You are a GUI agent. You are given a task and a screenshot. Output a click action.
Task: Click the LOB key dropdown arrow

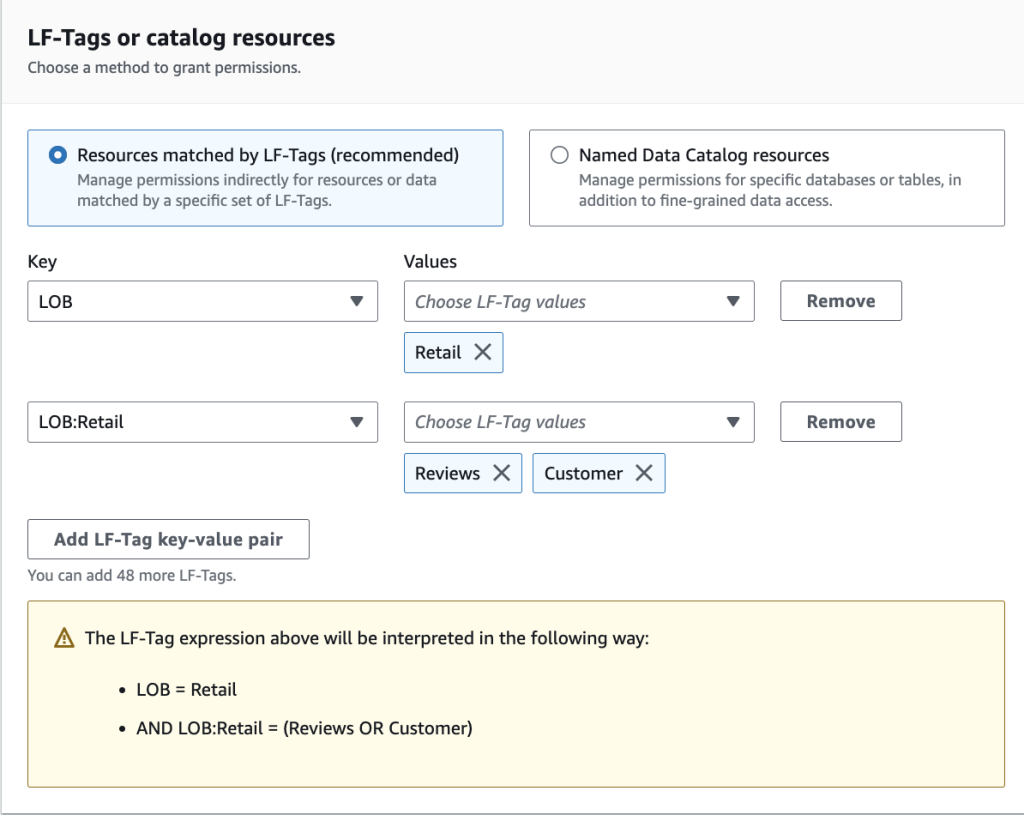tap(357, 301)
